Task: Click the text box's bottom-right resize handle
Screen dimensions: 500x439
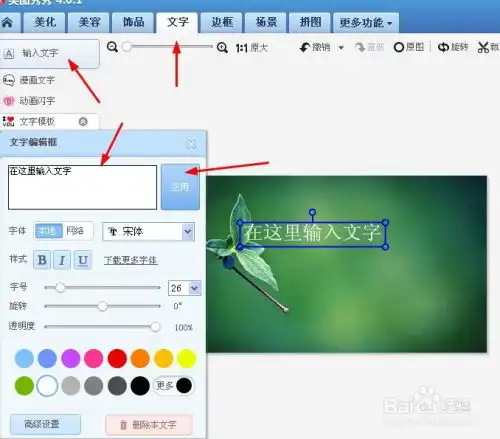Action: coord(385,247)
